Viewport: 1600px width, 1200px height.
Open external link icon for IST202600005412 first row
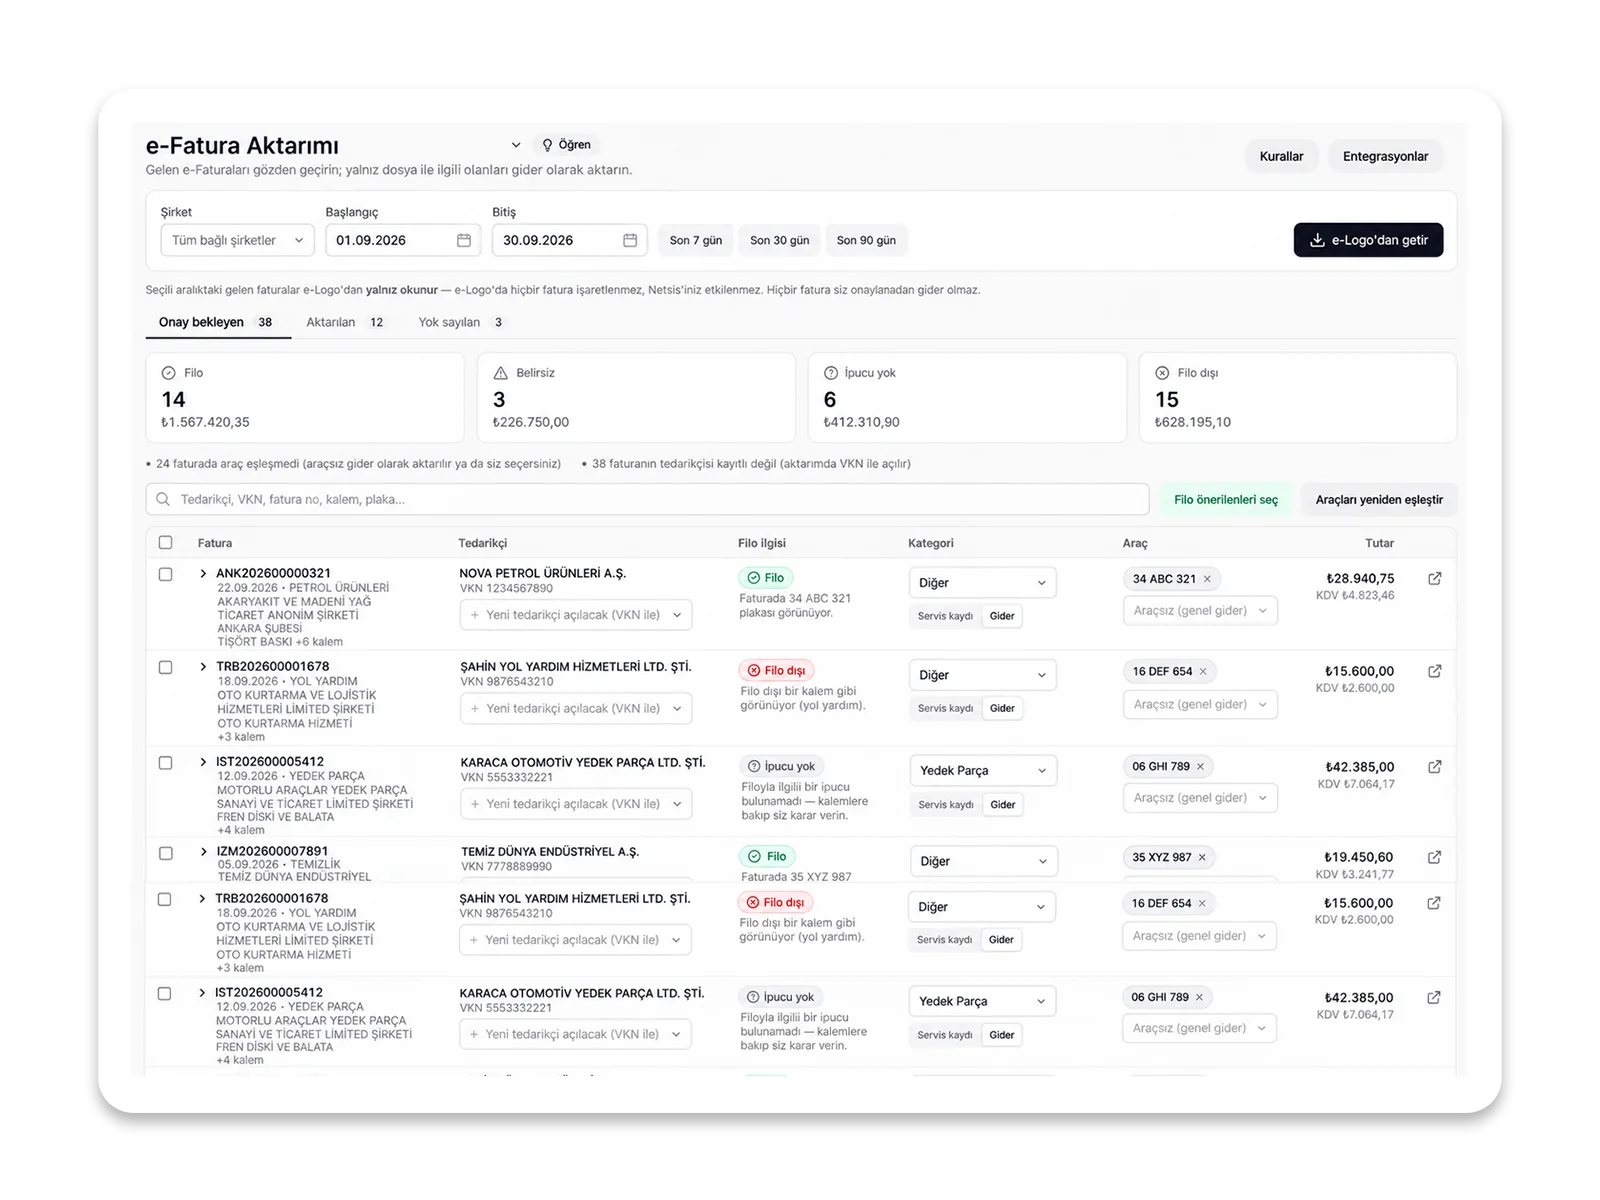1434,767
